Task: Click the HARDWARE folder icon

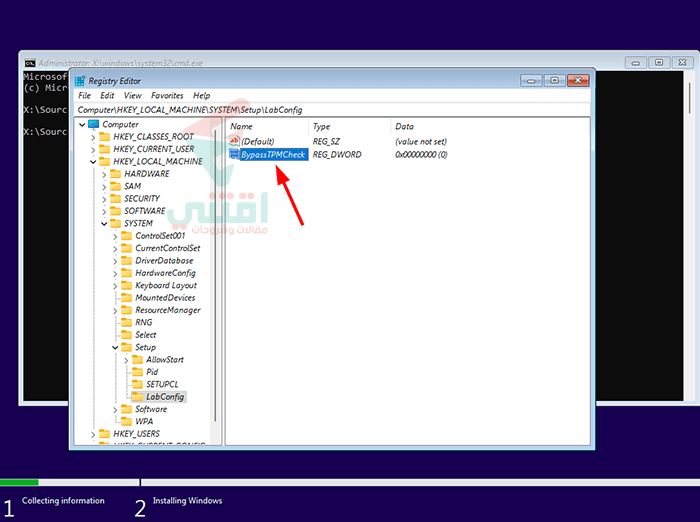Action: coord(116,173)
